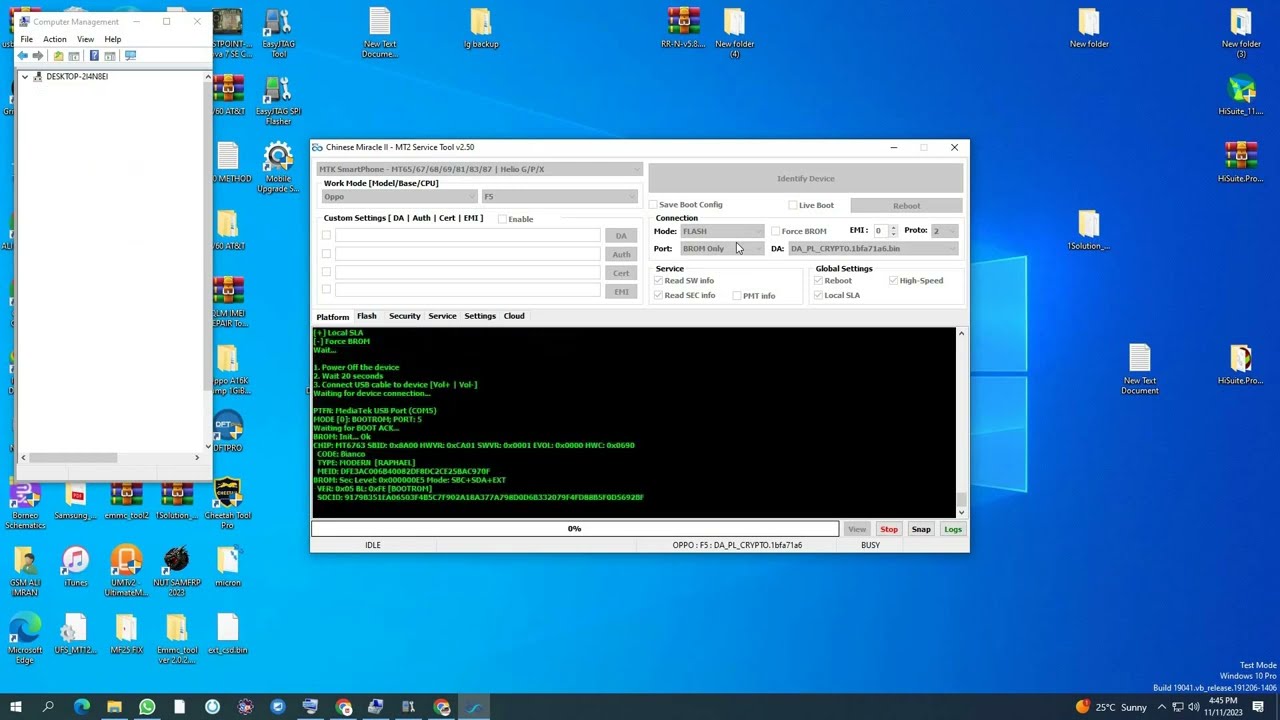The width and height of the screenshot is (1280, 720).
Task: Select the New folder (3) icon
Action: click(1241, 34)
